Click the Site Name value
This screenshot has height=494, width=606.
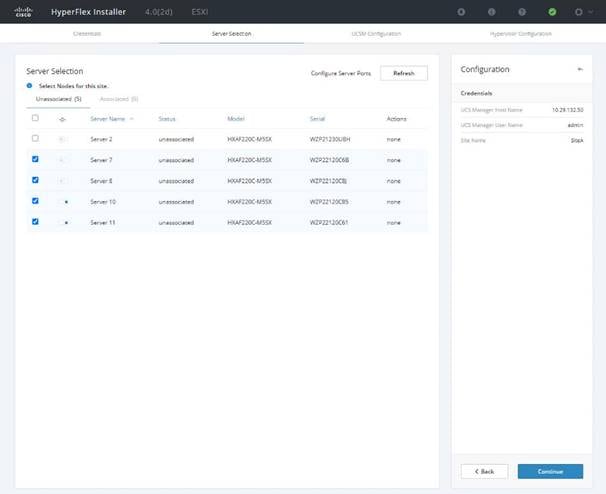tap(577, 140)
